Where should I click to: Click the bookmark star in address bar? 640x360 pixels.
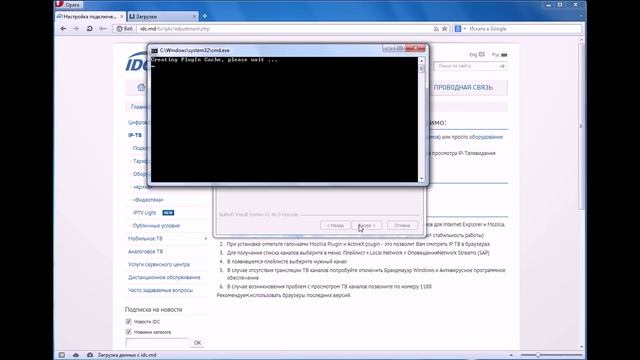coord(444,29)
